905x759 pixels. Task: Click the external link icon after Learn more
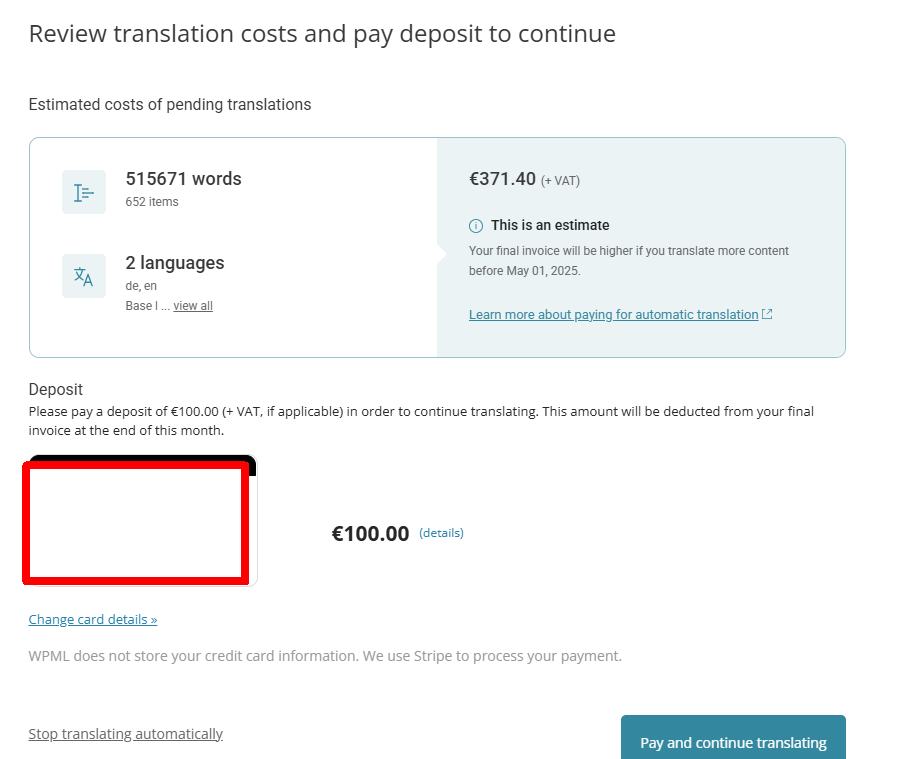coord(767,314)
